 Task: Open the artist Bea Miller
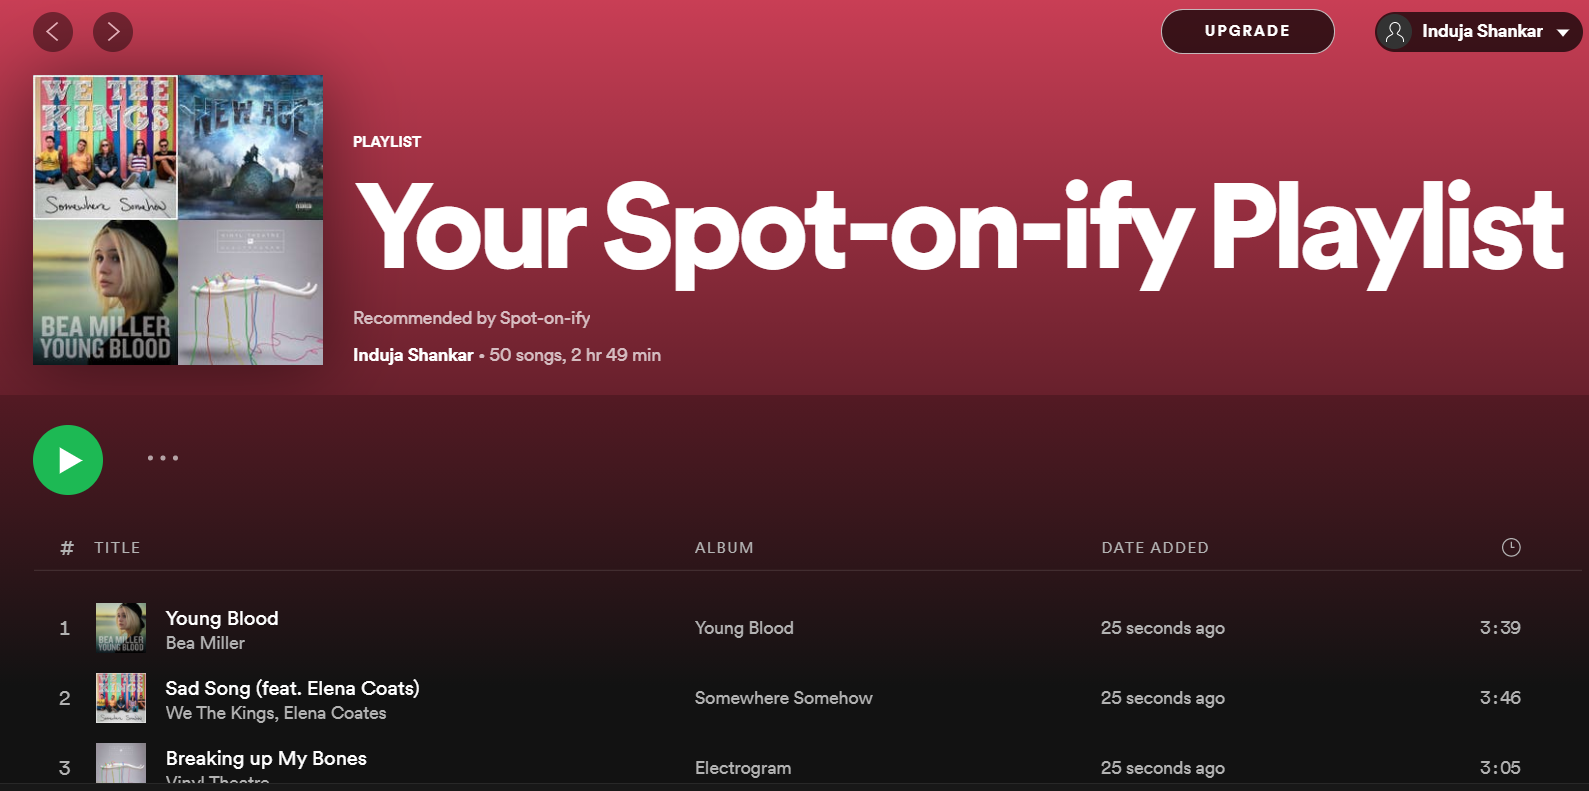[x=205, y=643]
